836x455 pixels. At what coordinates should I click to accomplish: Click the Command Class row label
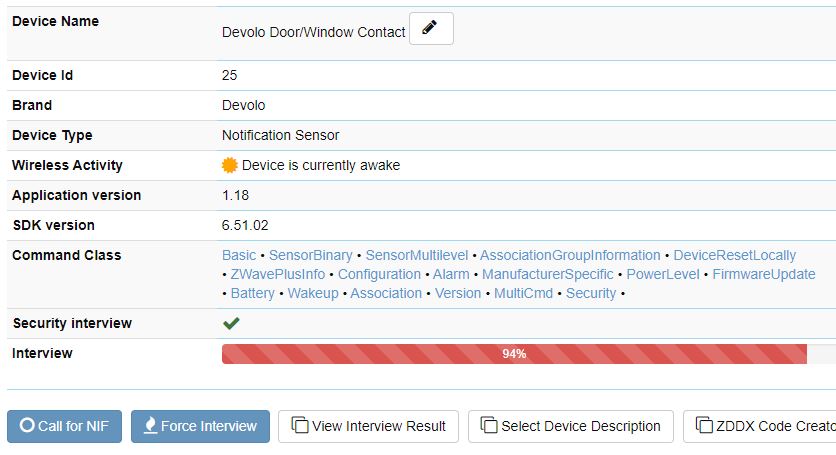(67, 256)
